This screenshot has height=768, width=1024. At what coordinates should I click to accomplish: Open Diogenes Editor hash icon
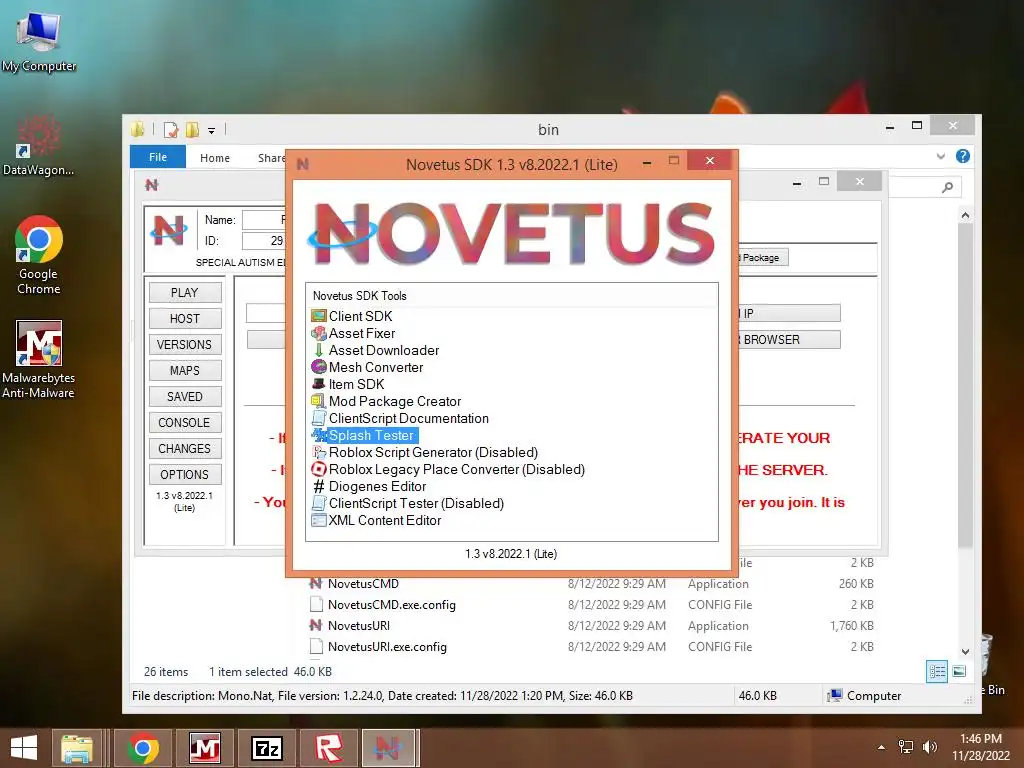pyautogui.click(x=319, y=486)
